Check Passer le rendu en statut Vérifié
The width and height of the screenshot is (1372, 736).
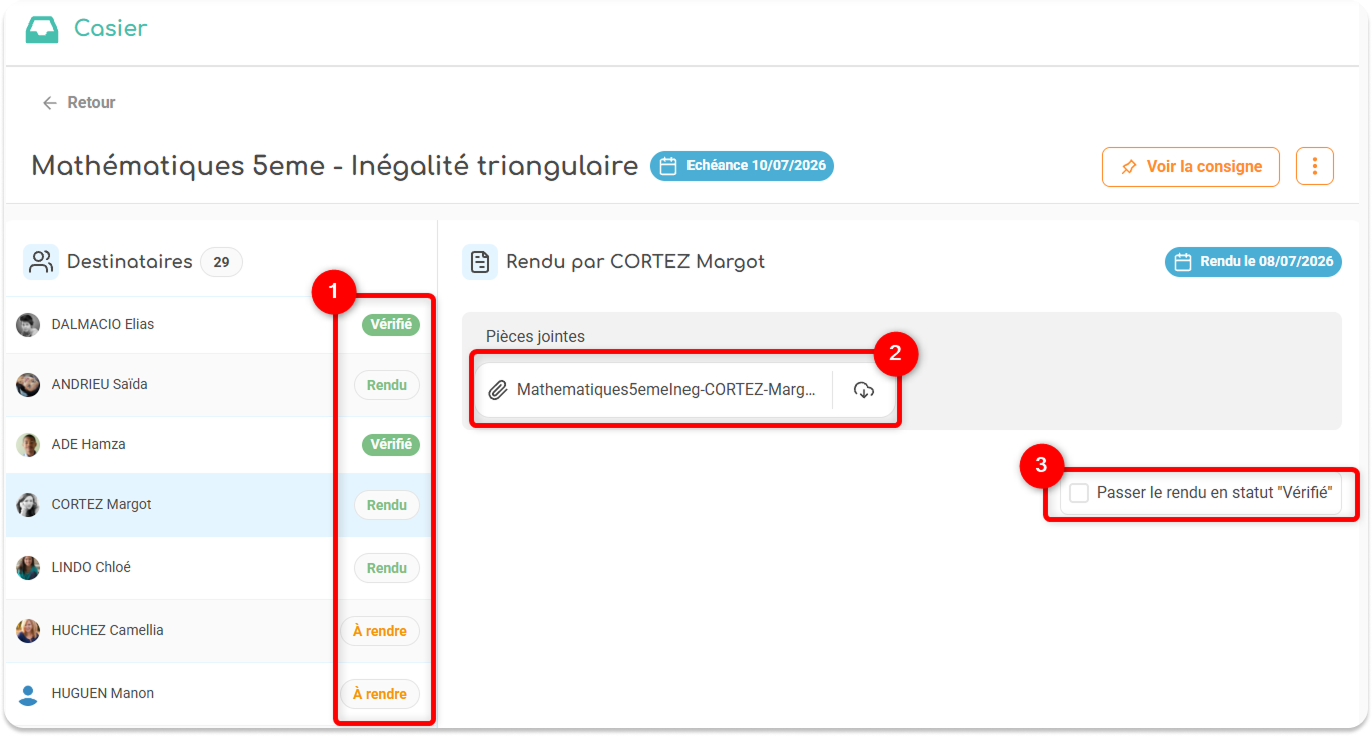click(1079, 493)
